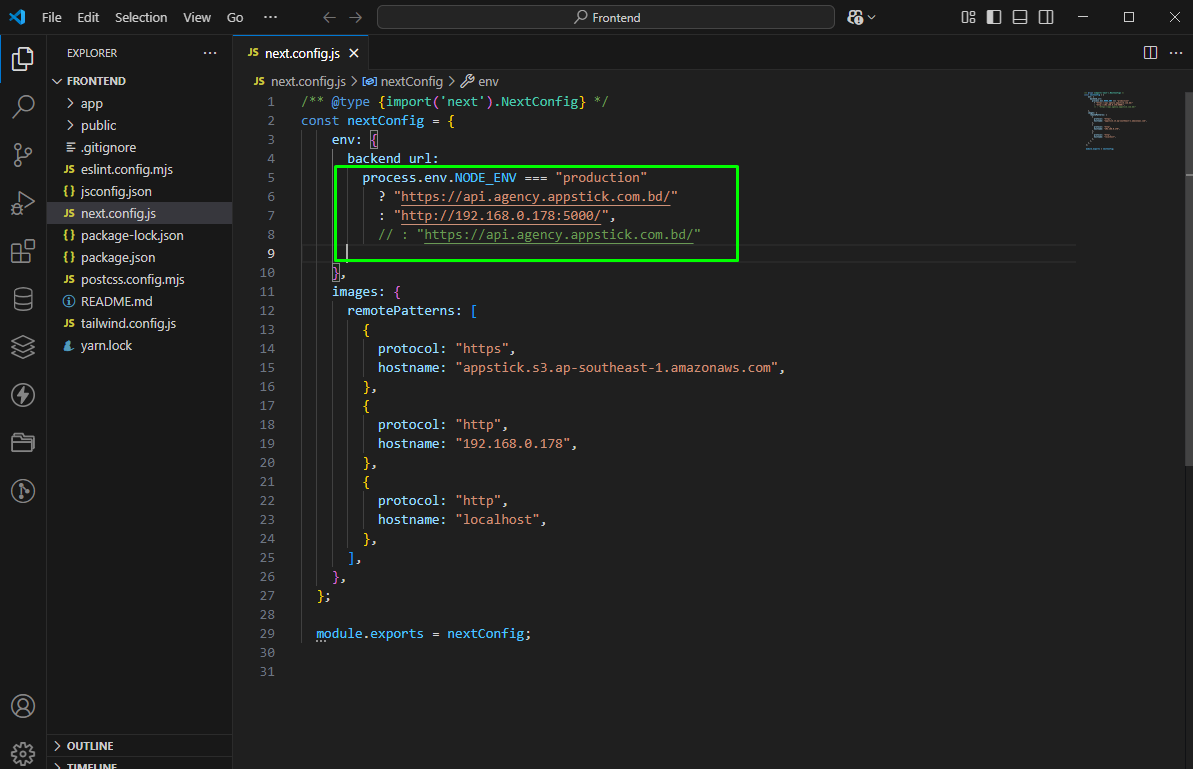Expand the public folder
This screenshot has width=1193, height=769.
coord(140,126)
